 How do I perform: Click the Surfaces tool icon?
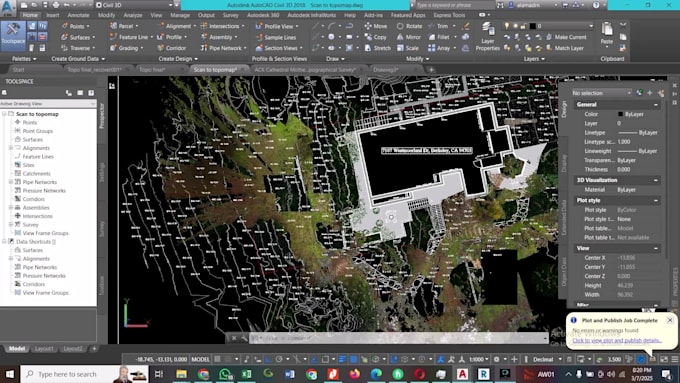coord(65,37)
